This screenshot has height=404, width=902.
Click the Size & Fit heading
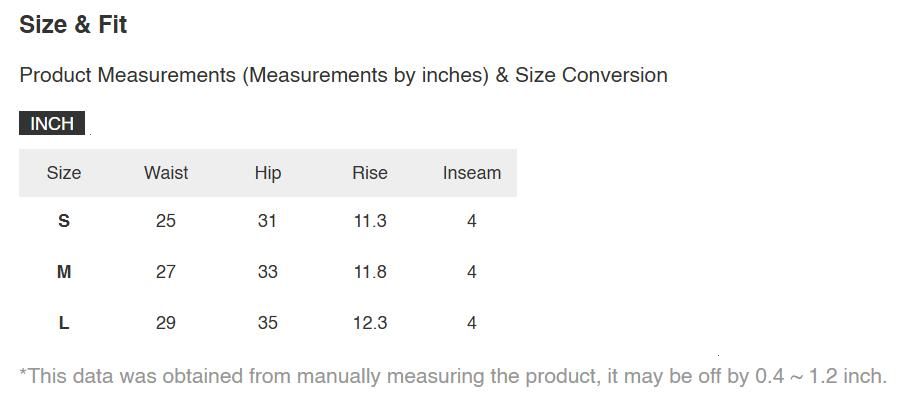(73, 25)
